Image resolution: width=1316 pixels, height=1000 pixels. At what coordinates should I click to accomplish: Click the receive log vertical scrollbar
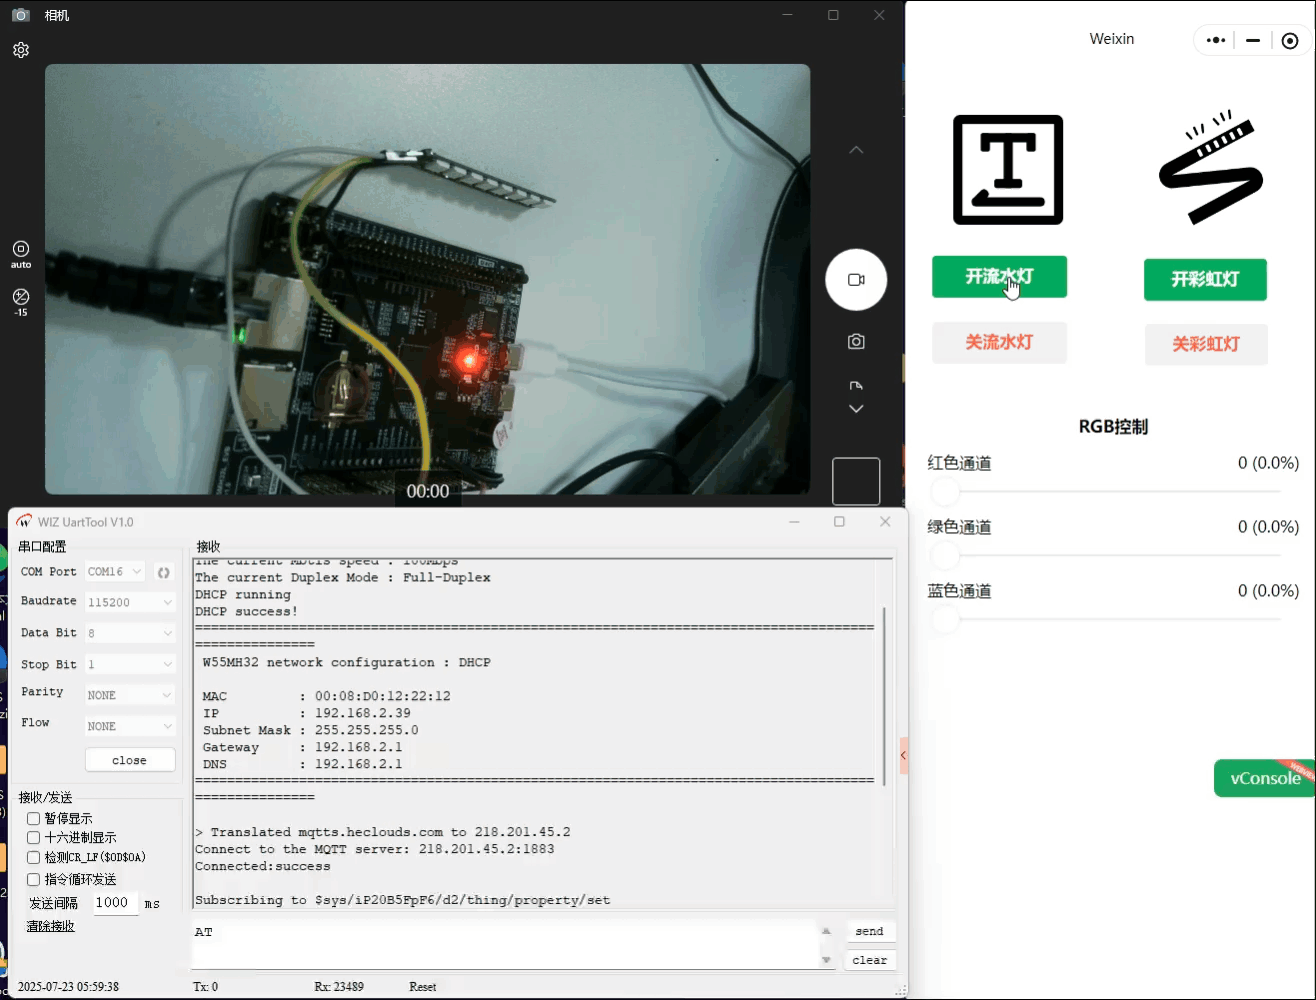(885, 696)
